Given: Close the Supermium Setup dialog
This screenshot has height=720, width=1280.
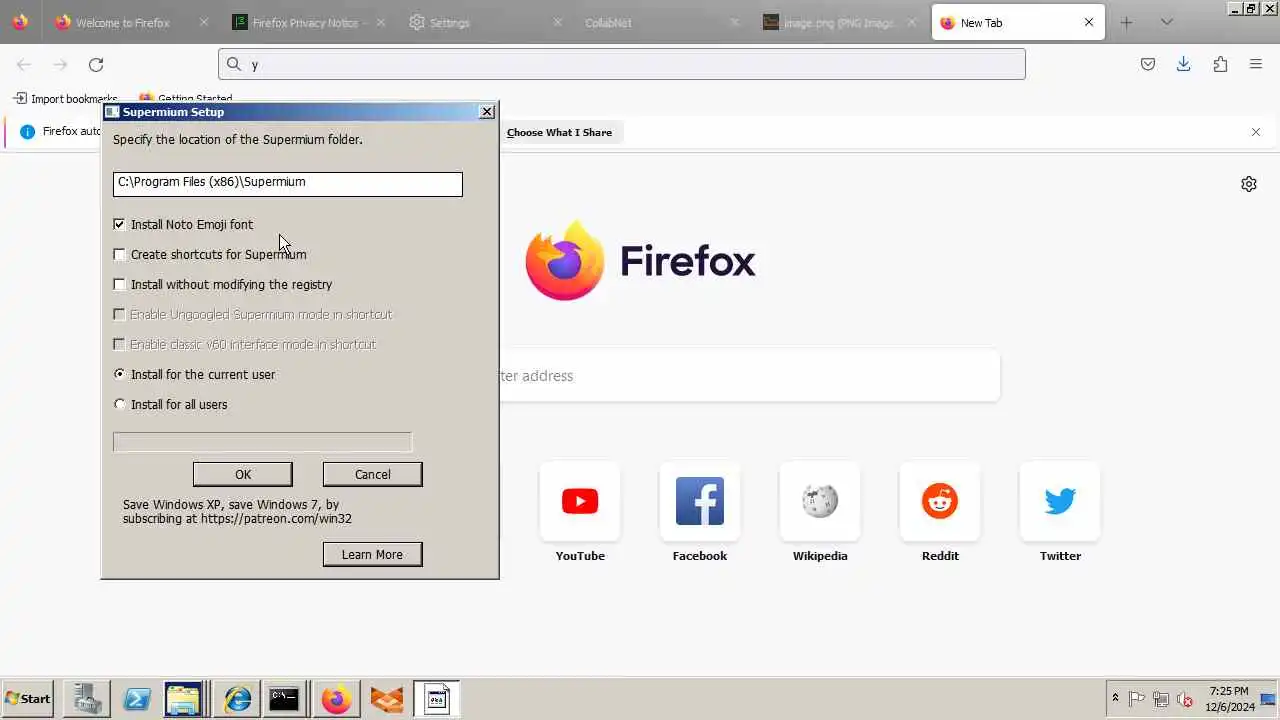Looking at the screenshot, I should 487,112.
